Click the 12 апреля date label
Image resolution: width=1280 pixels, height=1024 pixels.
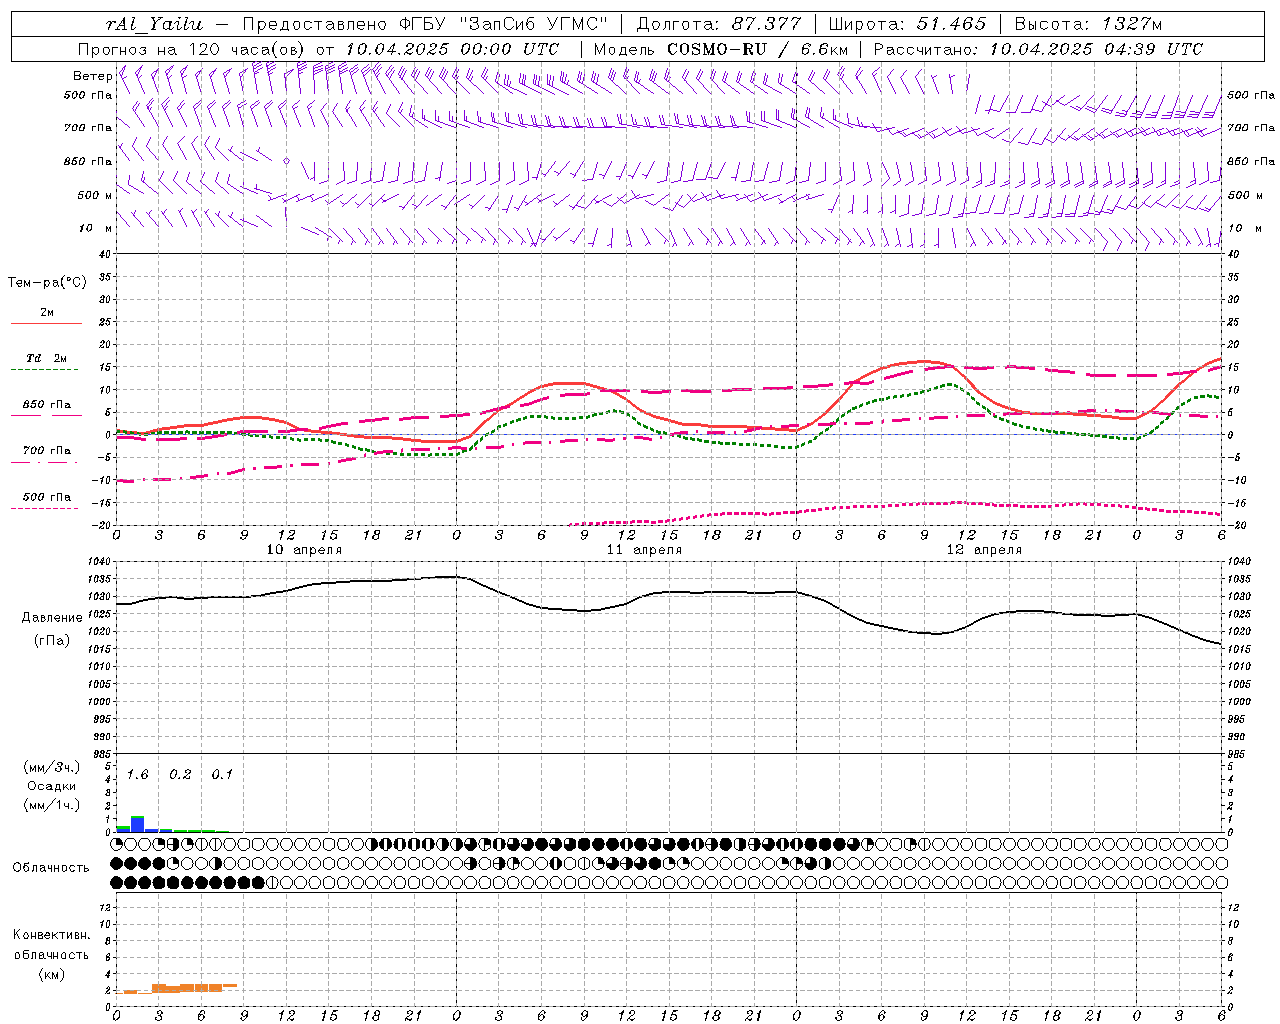(984, 550)
